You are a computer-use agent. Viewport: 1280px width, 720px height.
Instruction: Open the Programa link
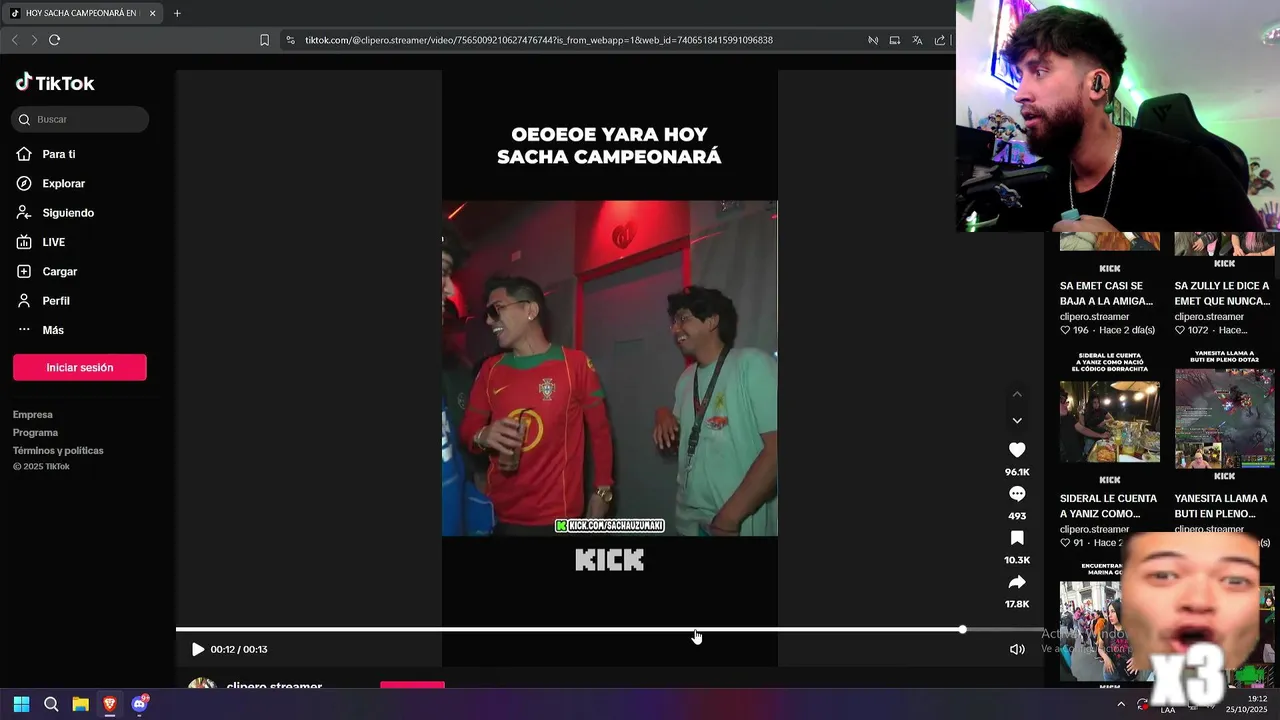click(x=35, y=432)
